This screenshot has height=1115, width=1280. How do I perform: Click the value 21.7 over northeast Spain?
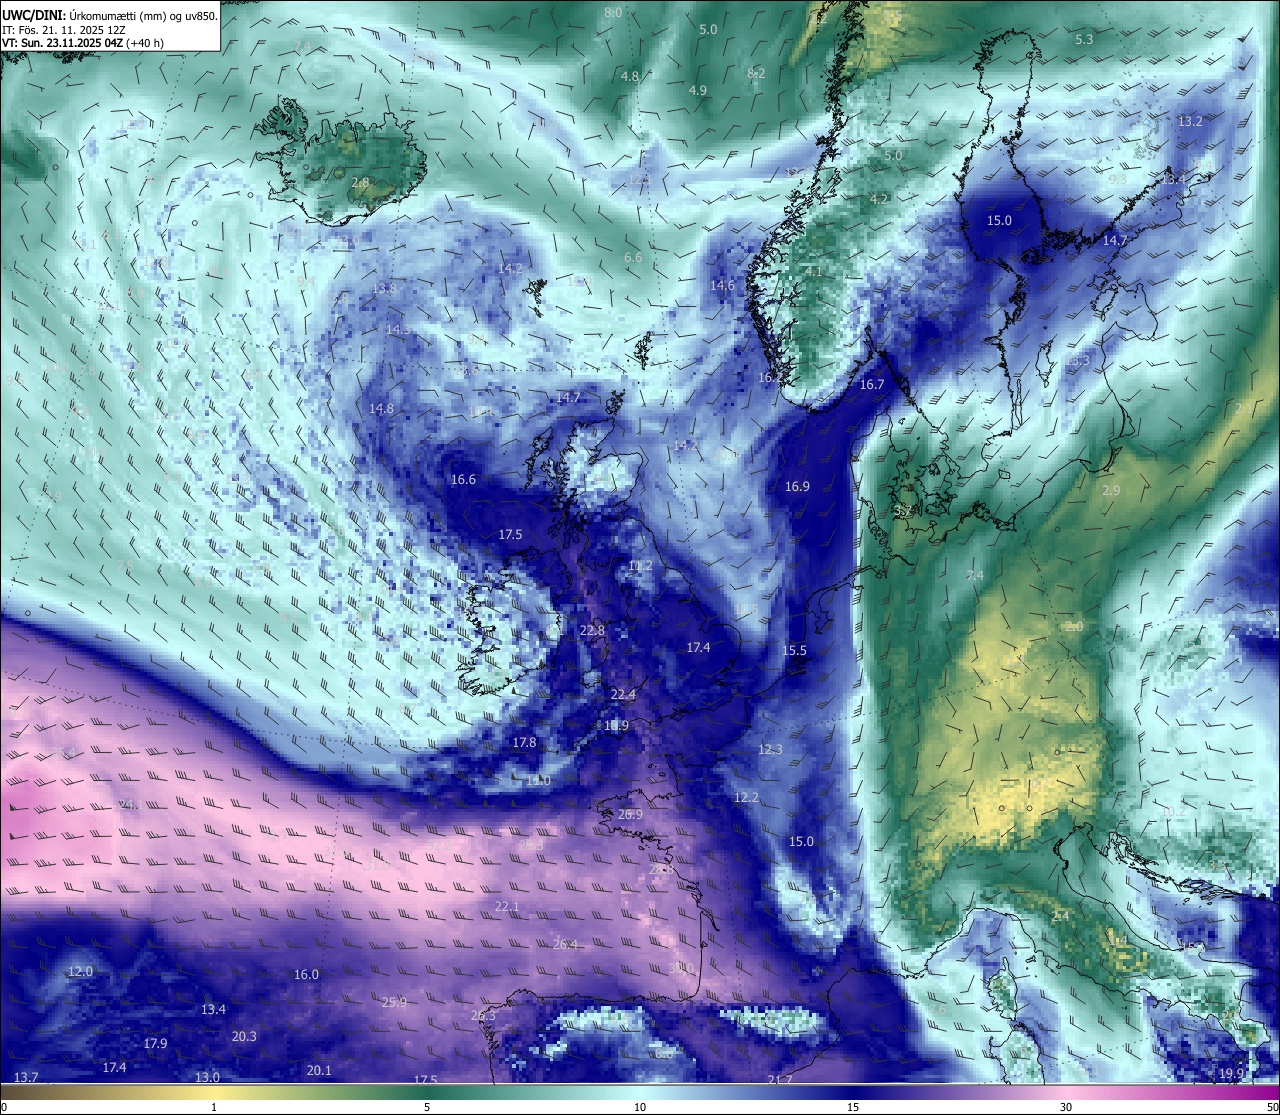pyautogui.click(x=780, y=1081)
